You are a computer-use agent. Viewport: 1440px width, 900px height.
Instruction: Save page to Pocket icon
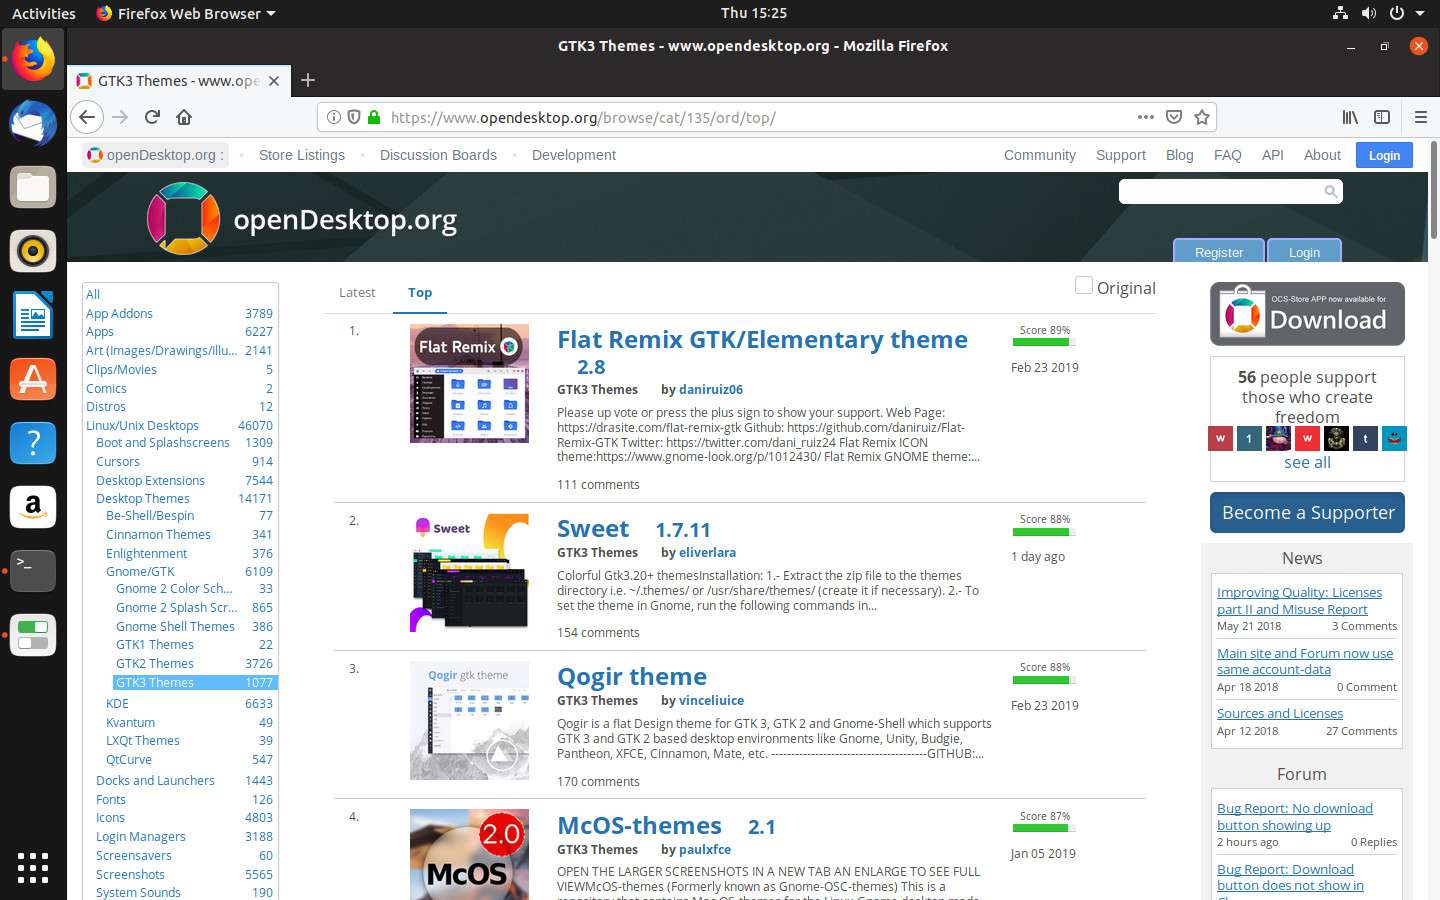[1174, 117]
